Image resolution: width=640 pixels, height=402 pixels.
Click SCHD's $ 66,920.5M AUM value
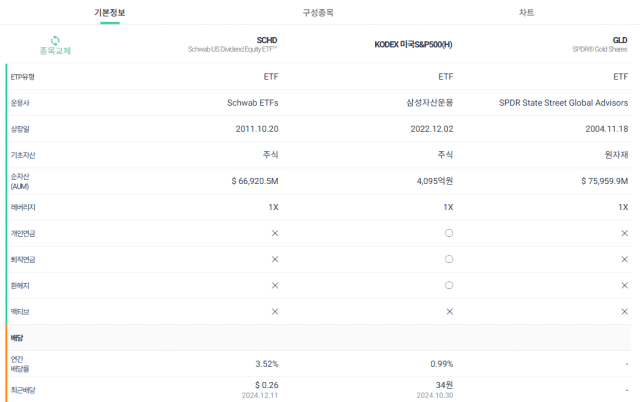tap(255, 181)
